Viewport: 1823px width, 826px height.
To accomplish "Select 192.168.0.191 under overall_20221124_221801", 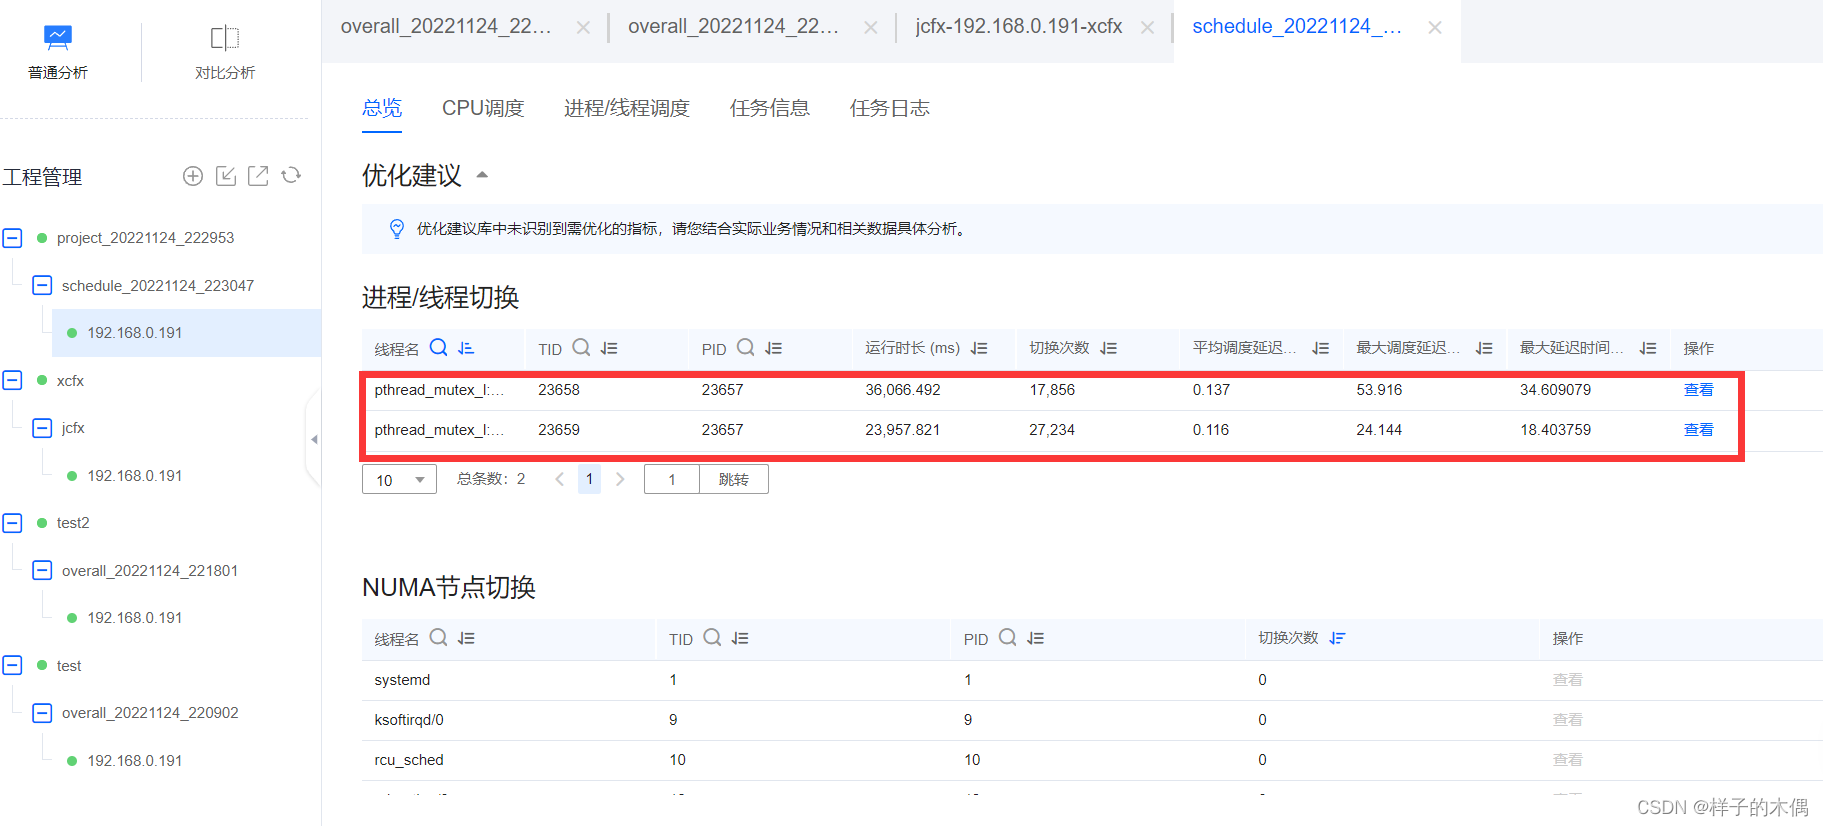I will pos(135,618).
